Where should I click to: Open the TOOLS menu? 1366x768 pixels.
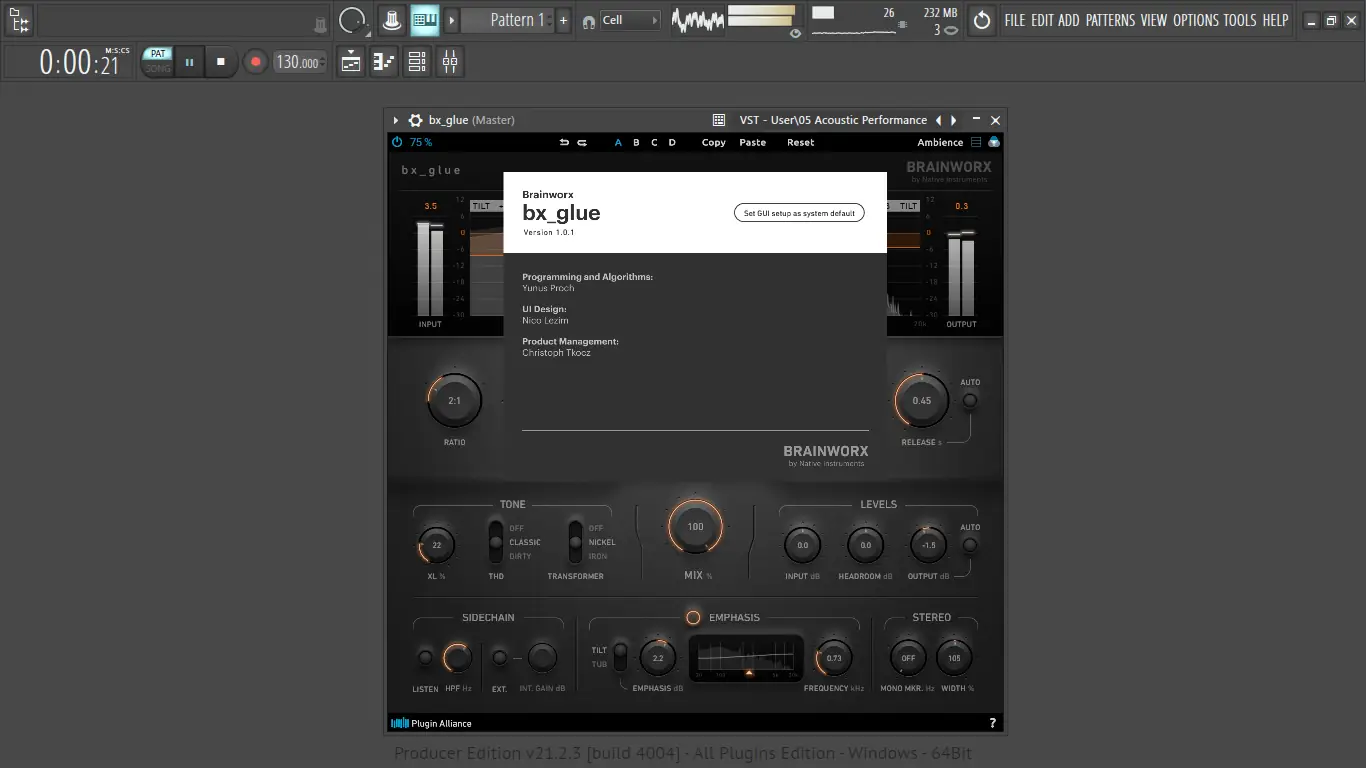click(1240, 20)
